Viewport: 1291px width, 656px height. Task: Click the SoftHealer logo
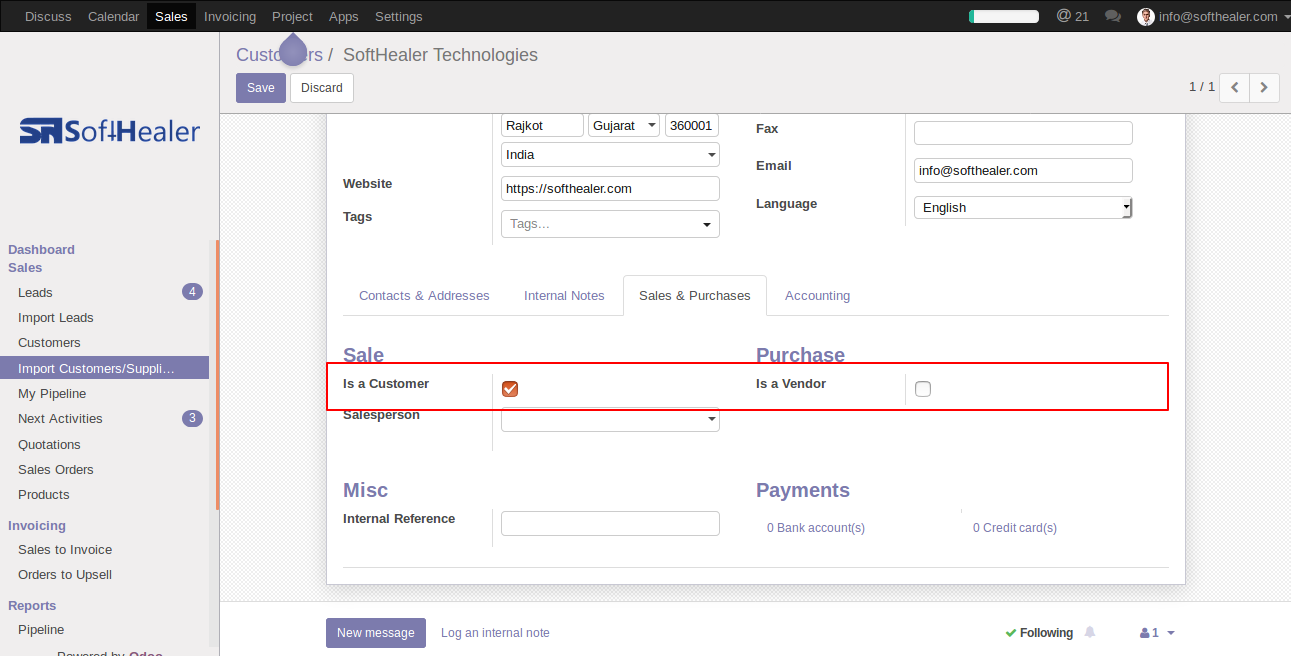110,131
